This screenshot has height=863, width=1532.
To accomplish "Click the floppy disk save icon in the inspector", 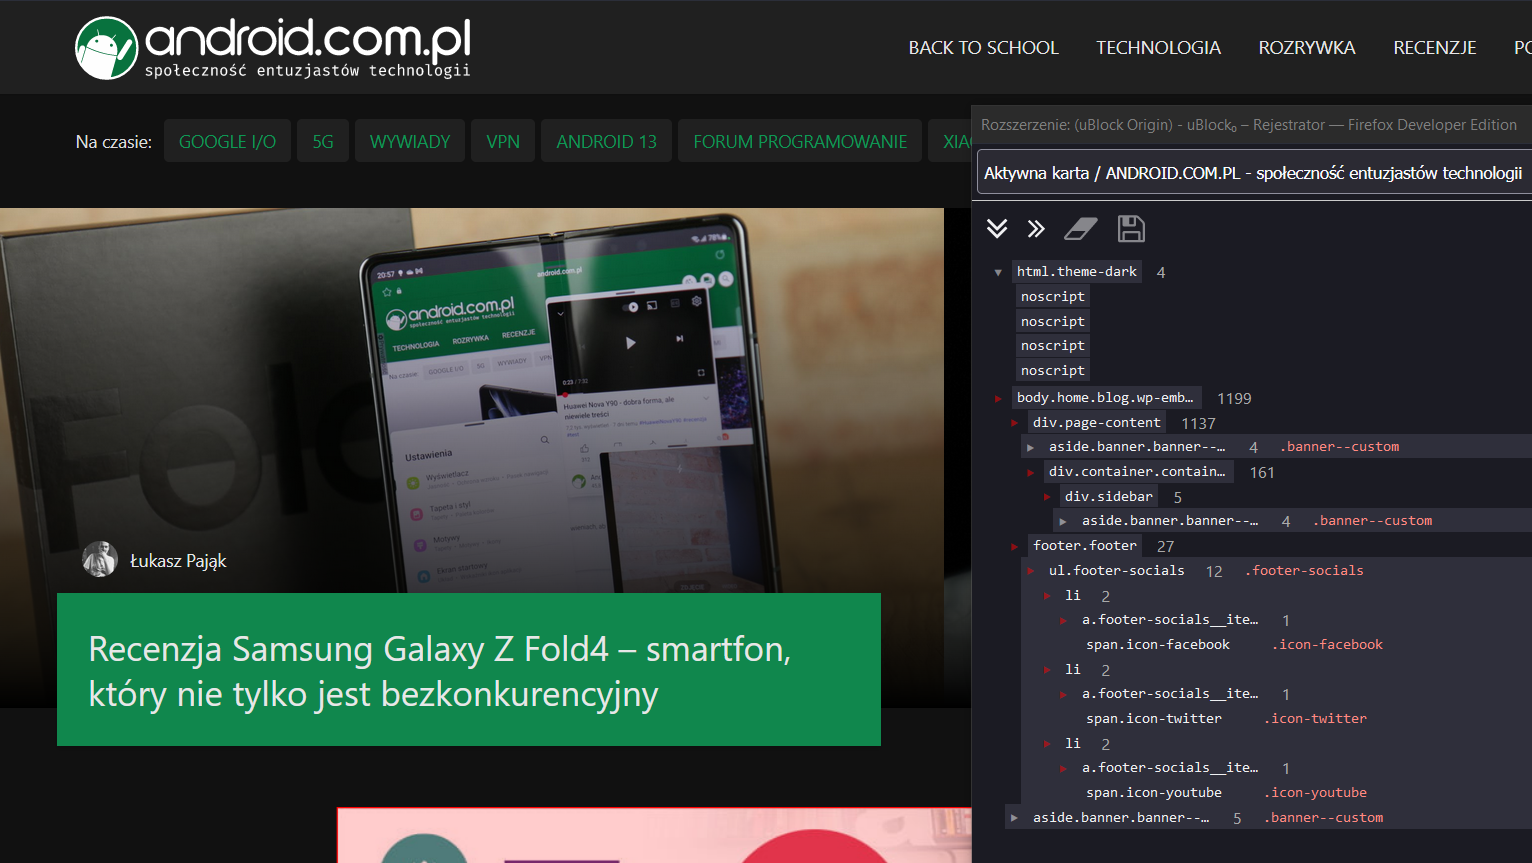I will pyautogui.click(x=1131, y=228).
